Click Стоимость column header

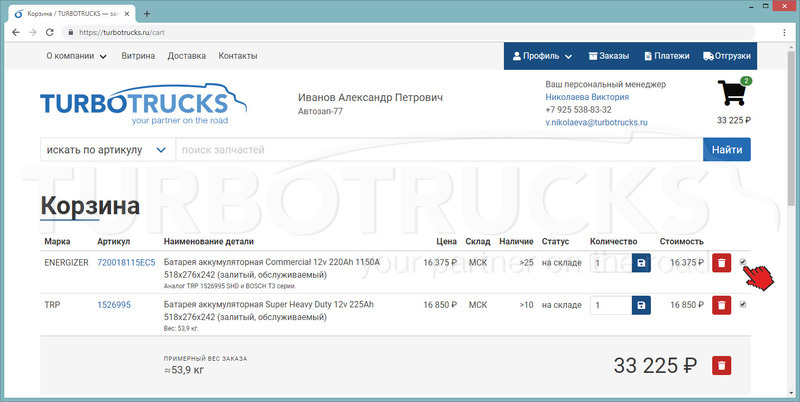click(x=682, y=242)
